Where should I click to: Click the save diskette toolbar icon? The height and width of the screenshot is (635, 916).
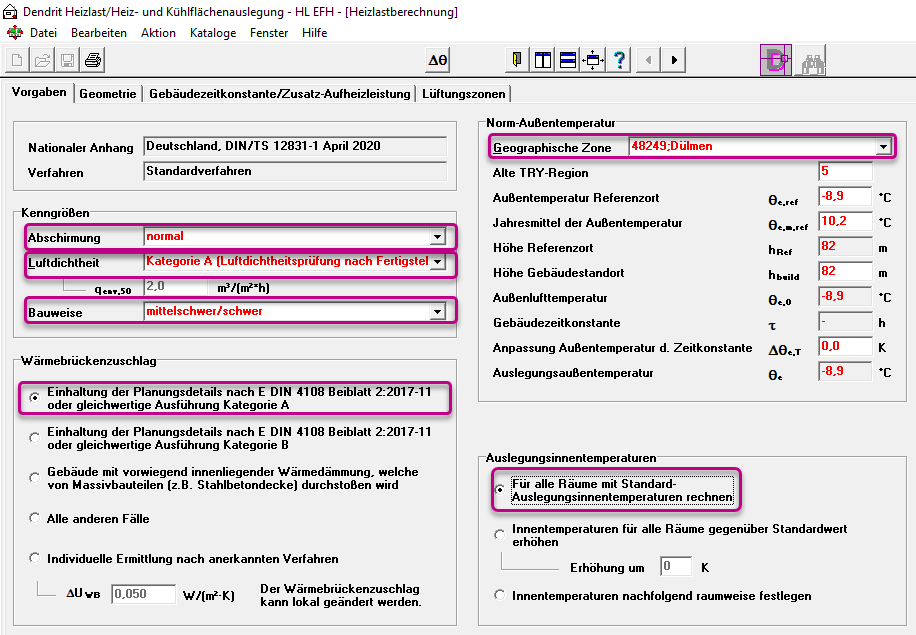(68, 60)
